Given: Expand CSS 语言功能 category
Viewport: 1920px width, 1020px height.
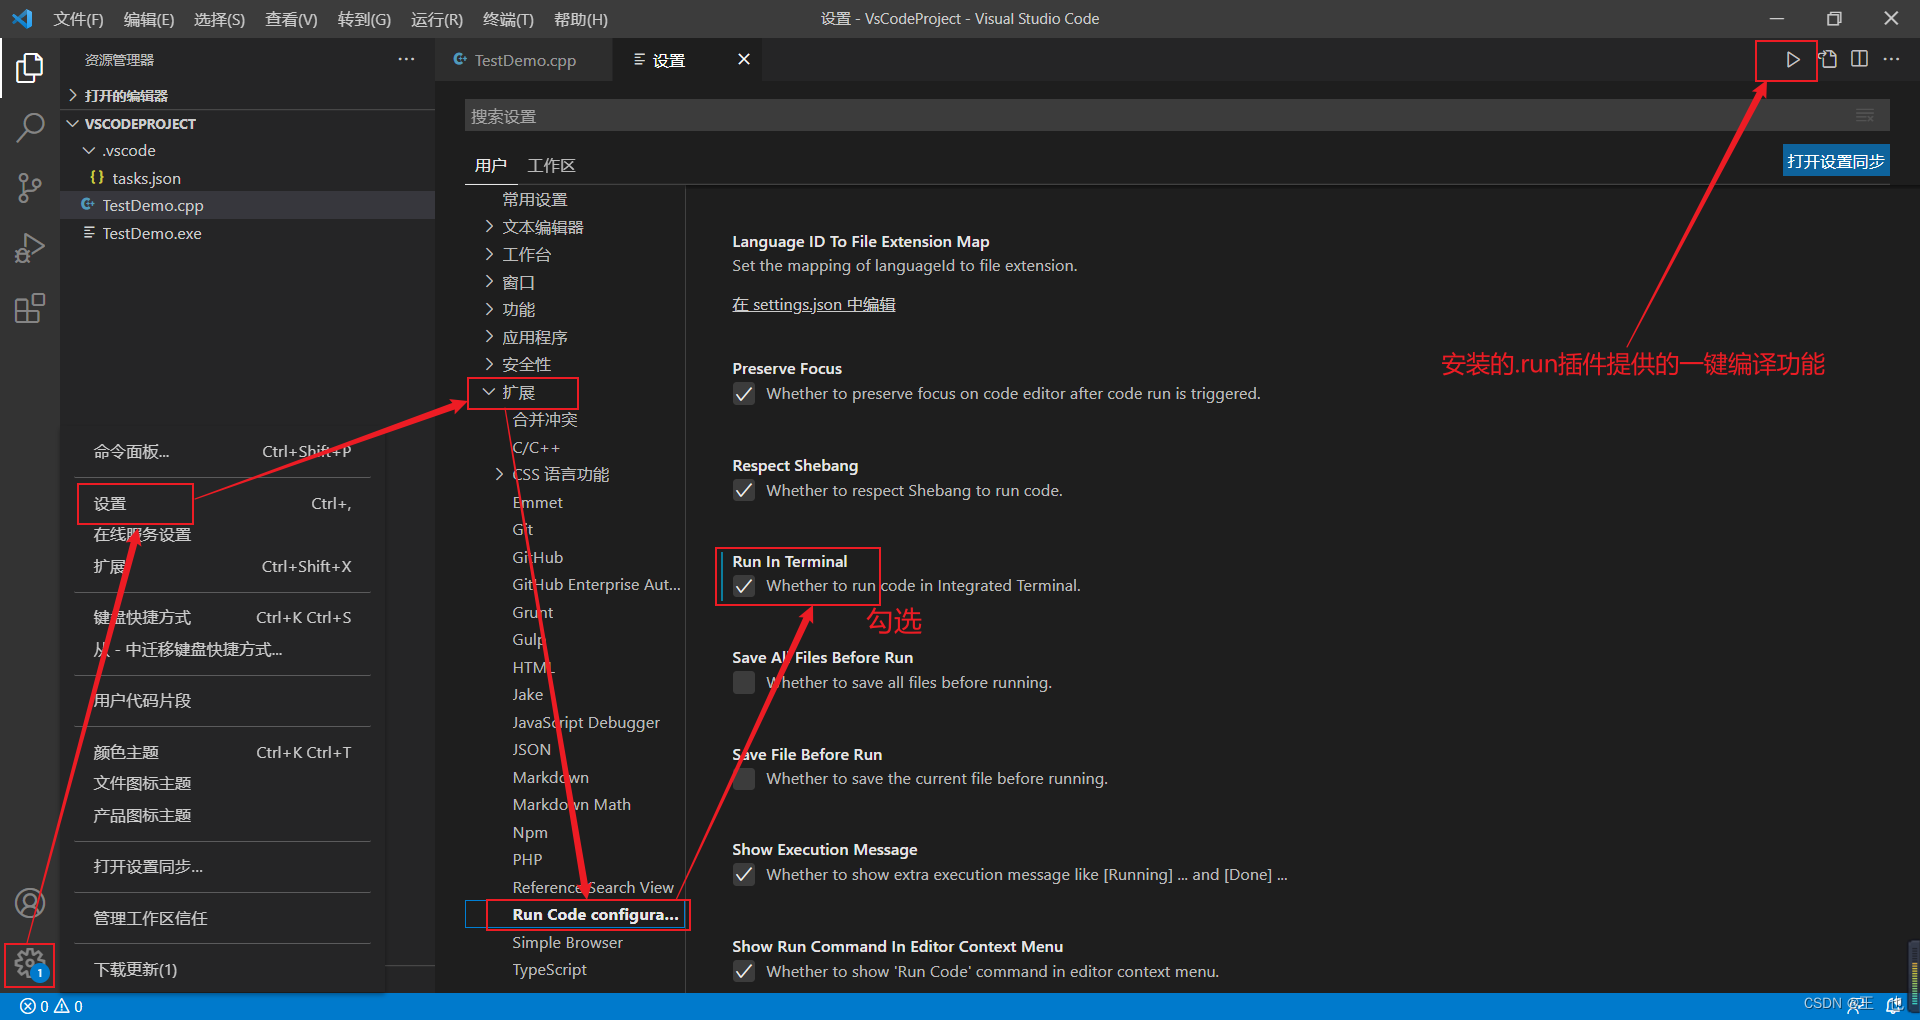Looking at the screenshot, I should point(500,474).
